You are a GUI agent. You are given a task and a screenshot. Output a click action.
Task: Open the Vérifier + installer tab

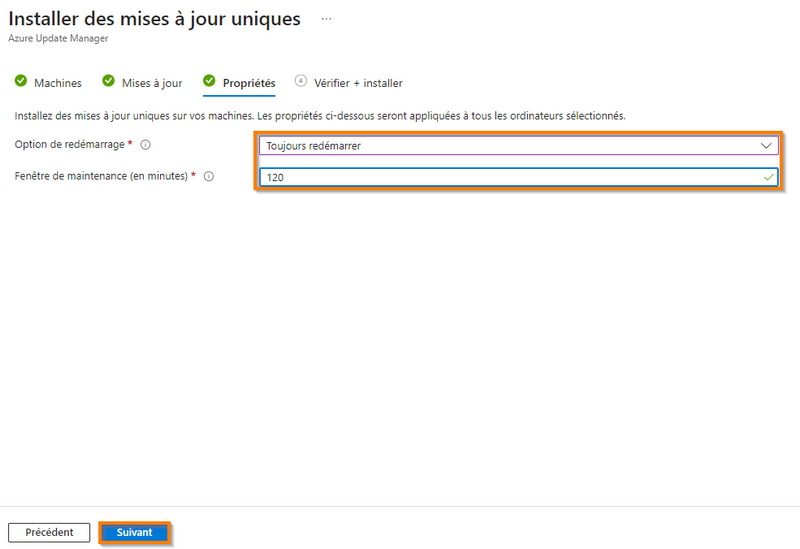(x=358, y=83)
